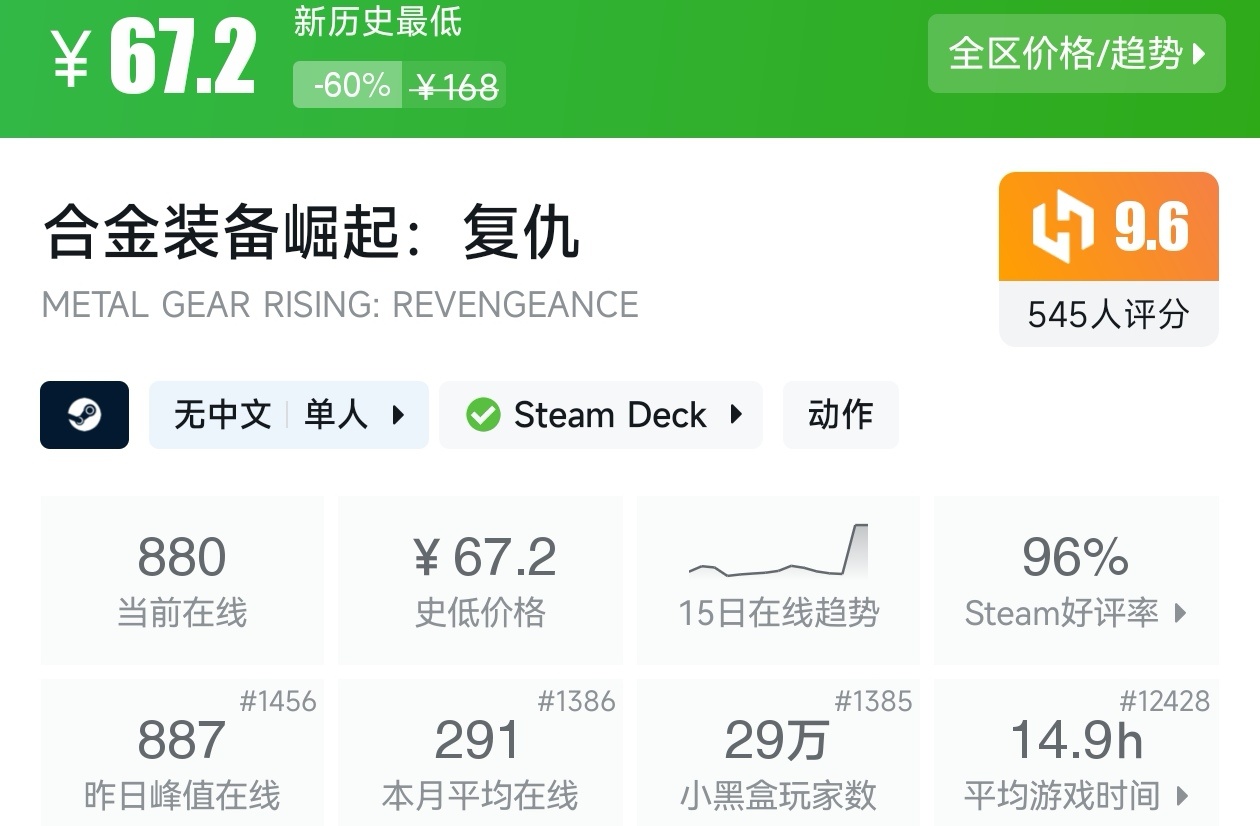Toggle the -60% discount badge
This screenshot has height=826, width=1260.
(347, 86)
